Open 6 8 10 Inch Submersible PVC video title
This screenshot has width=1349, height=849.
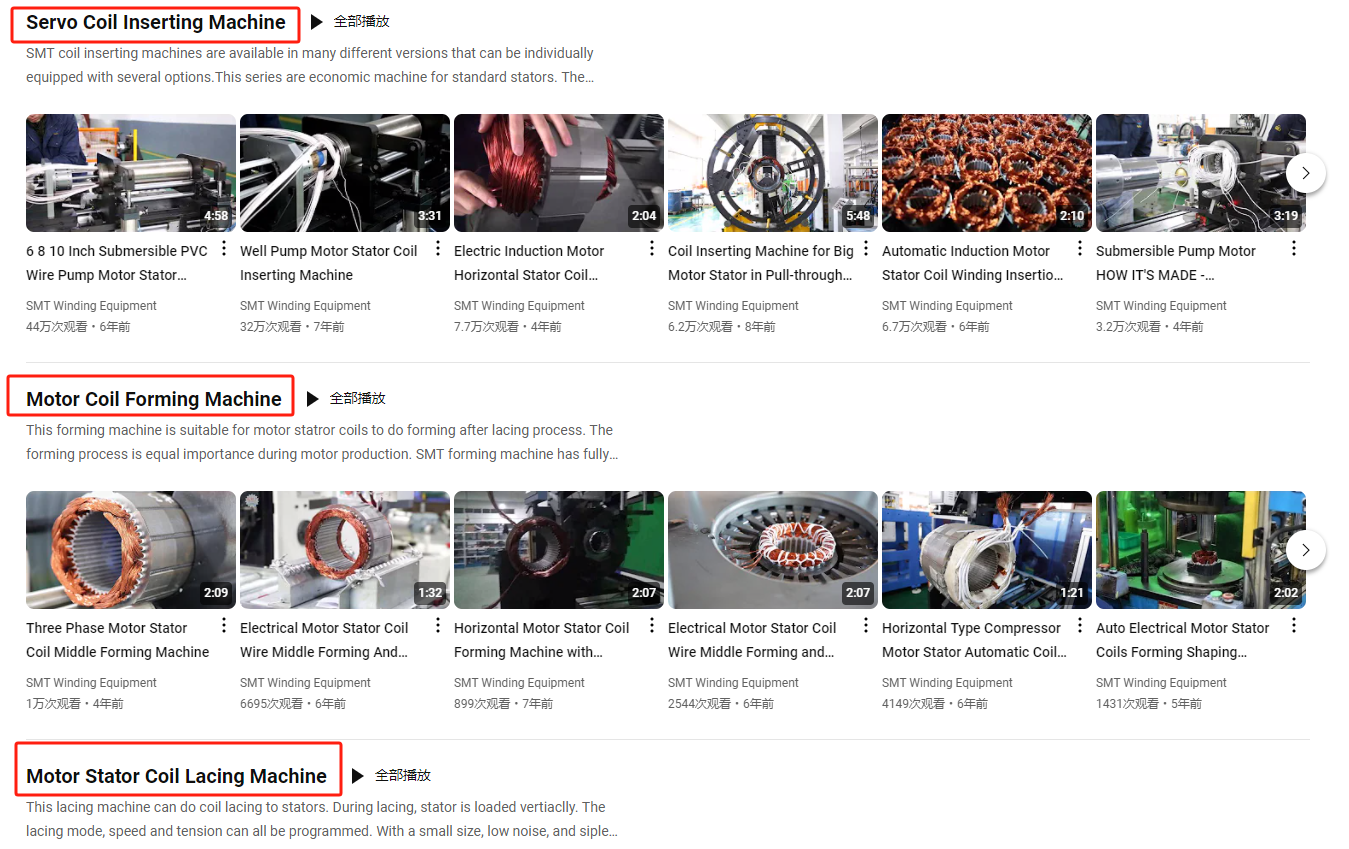coord(116,263)
